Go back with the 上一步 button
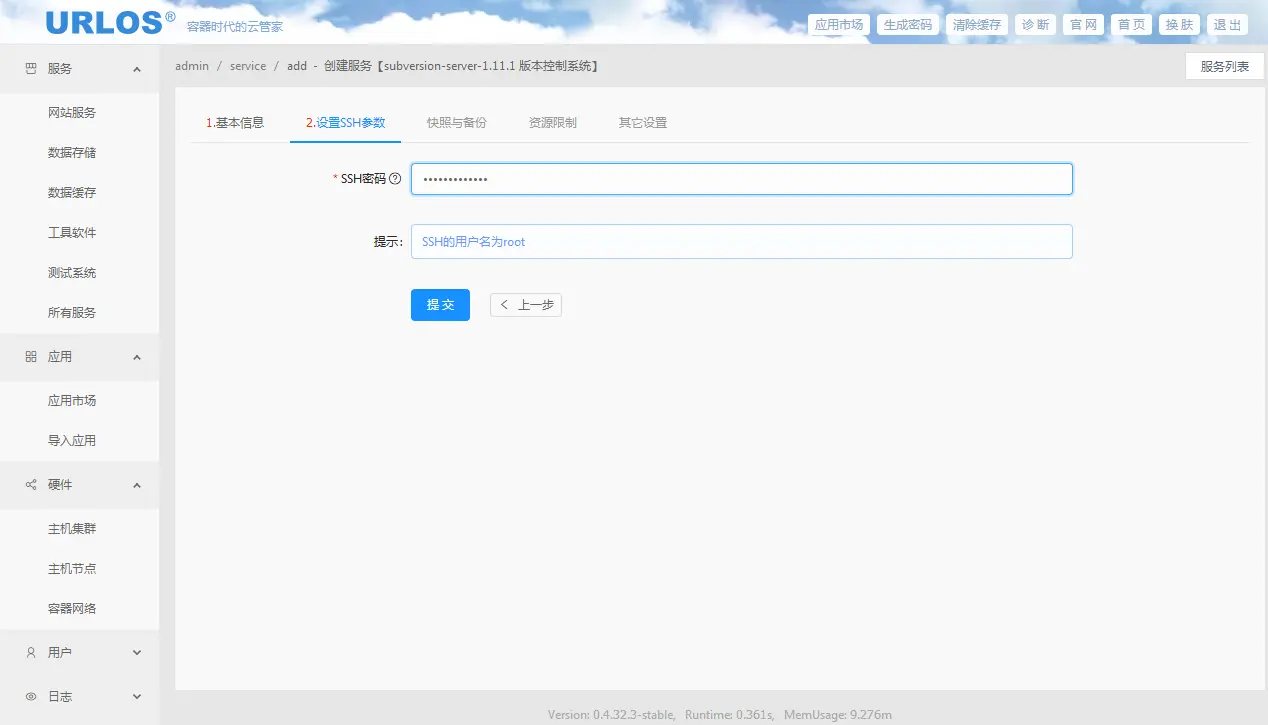 [x=526, y=305]
